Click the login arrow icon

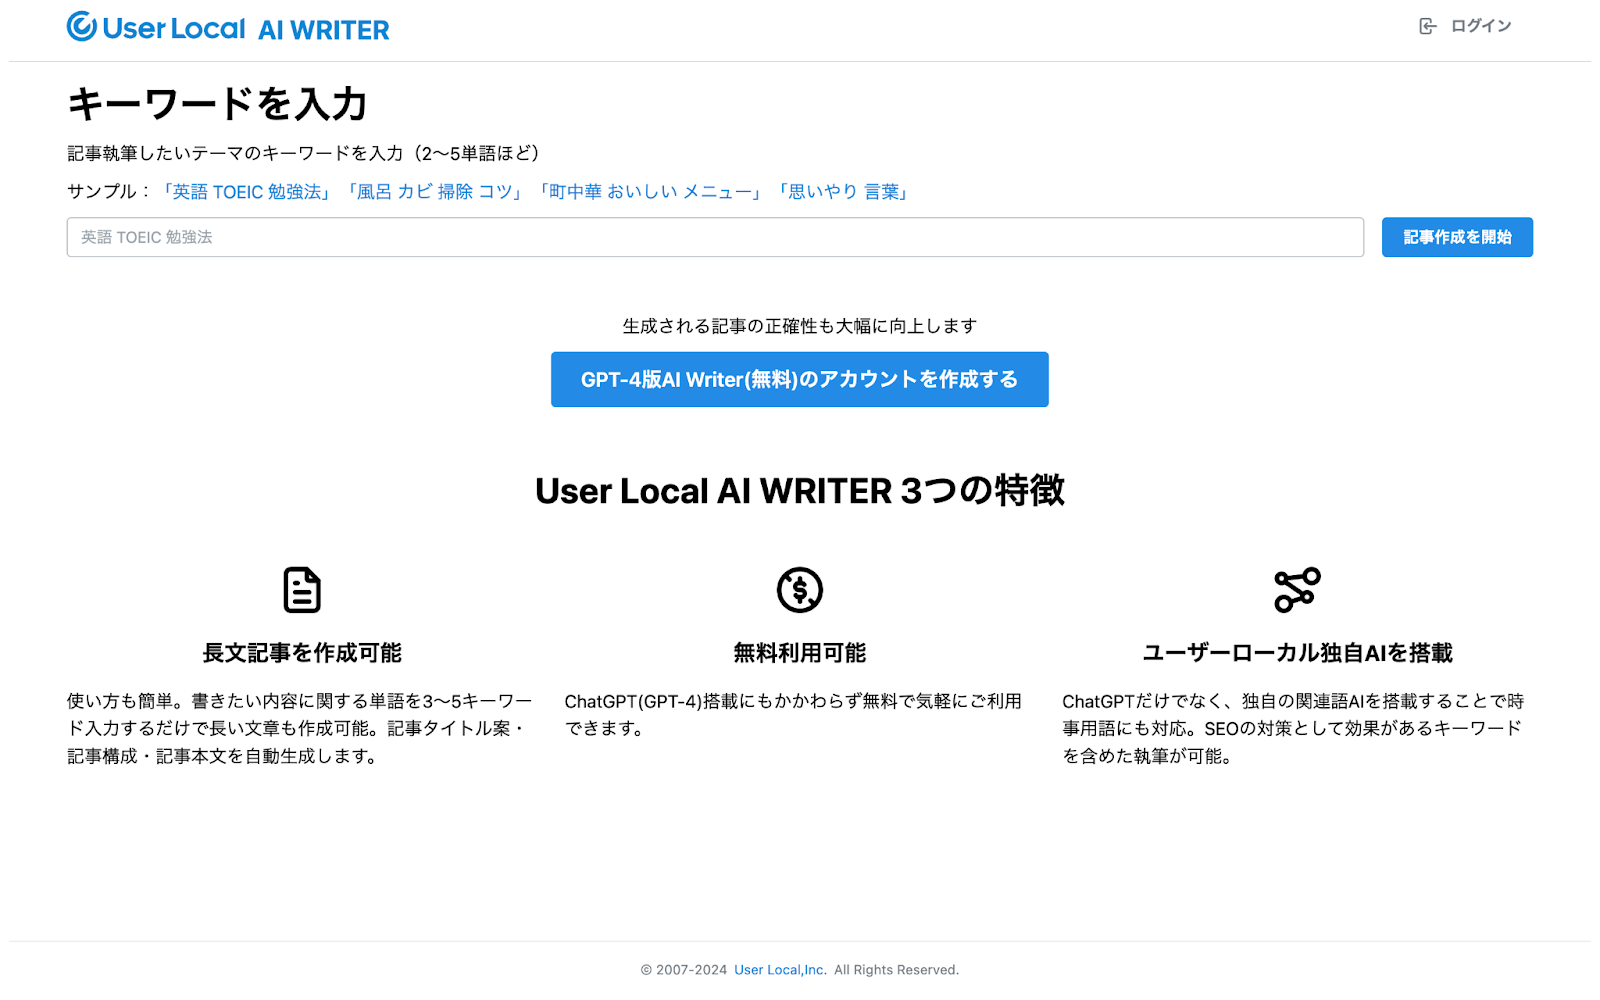[x=1427, y=26]
